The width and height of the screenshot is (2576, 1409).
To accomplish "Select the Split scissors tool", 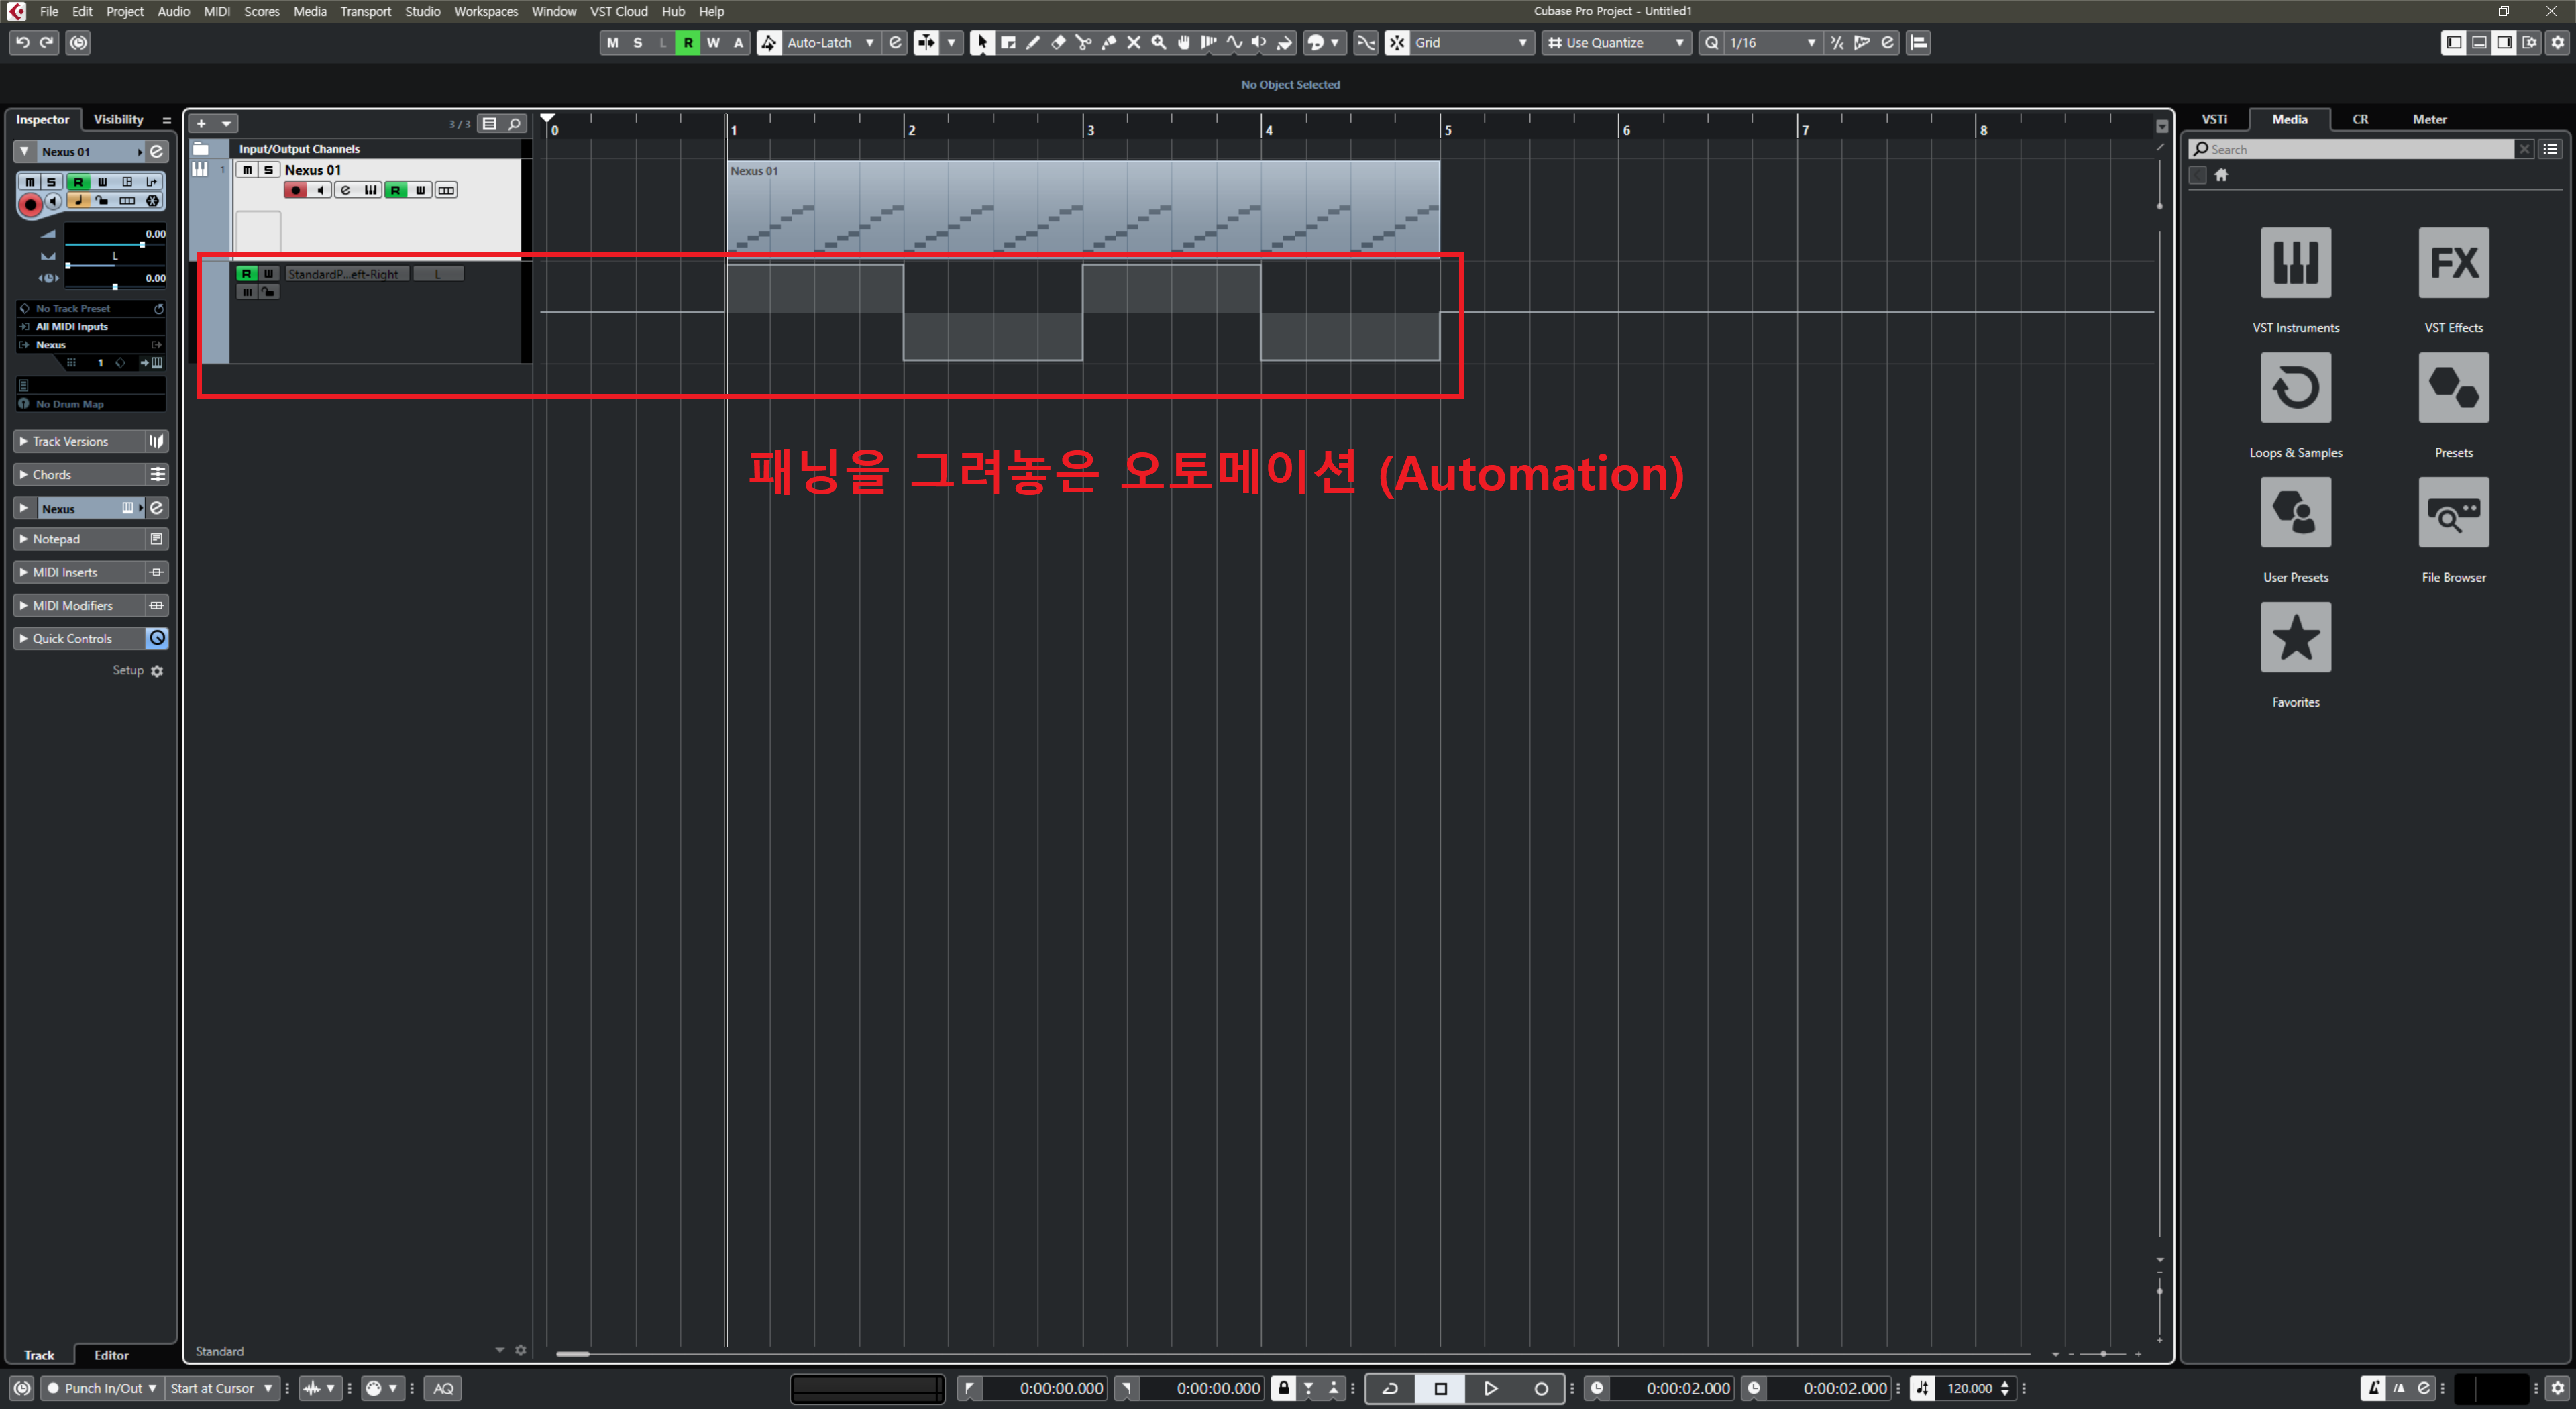I will pyautogui.click(x=1083, y=43).
